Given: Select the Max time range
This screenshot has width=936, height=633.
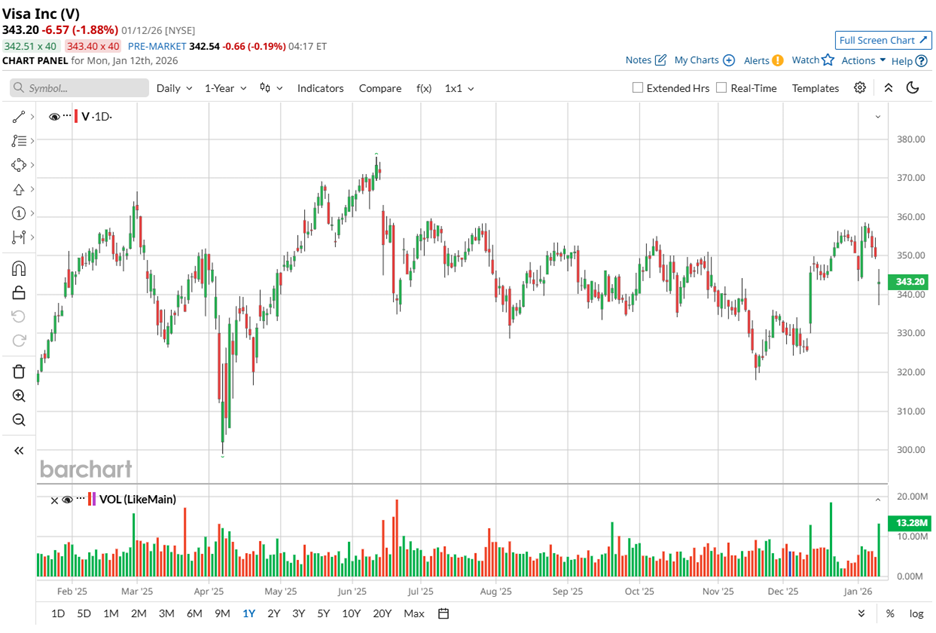Looking at the screenshot, I should point(414,613).
